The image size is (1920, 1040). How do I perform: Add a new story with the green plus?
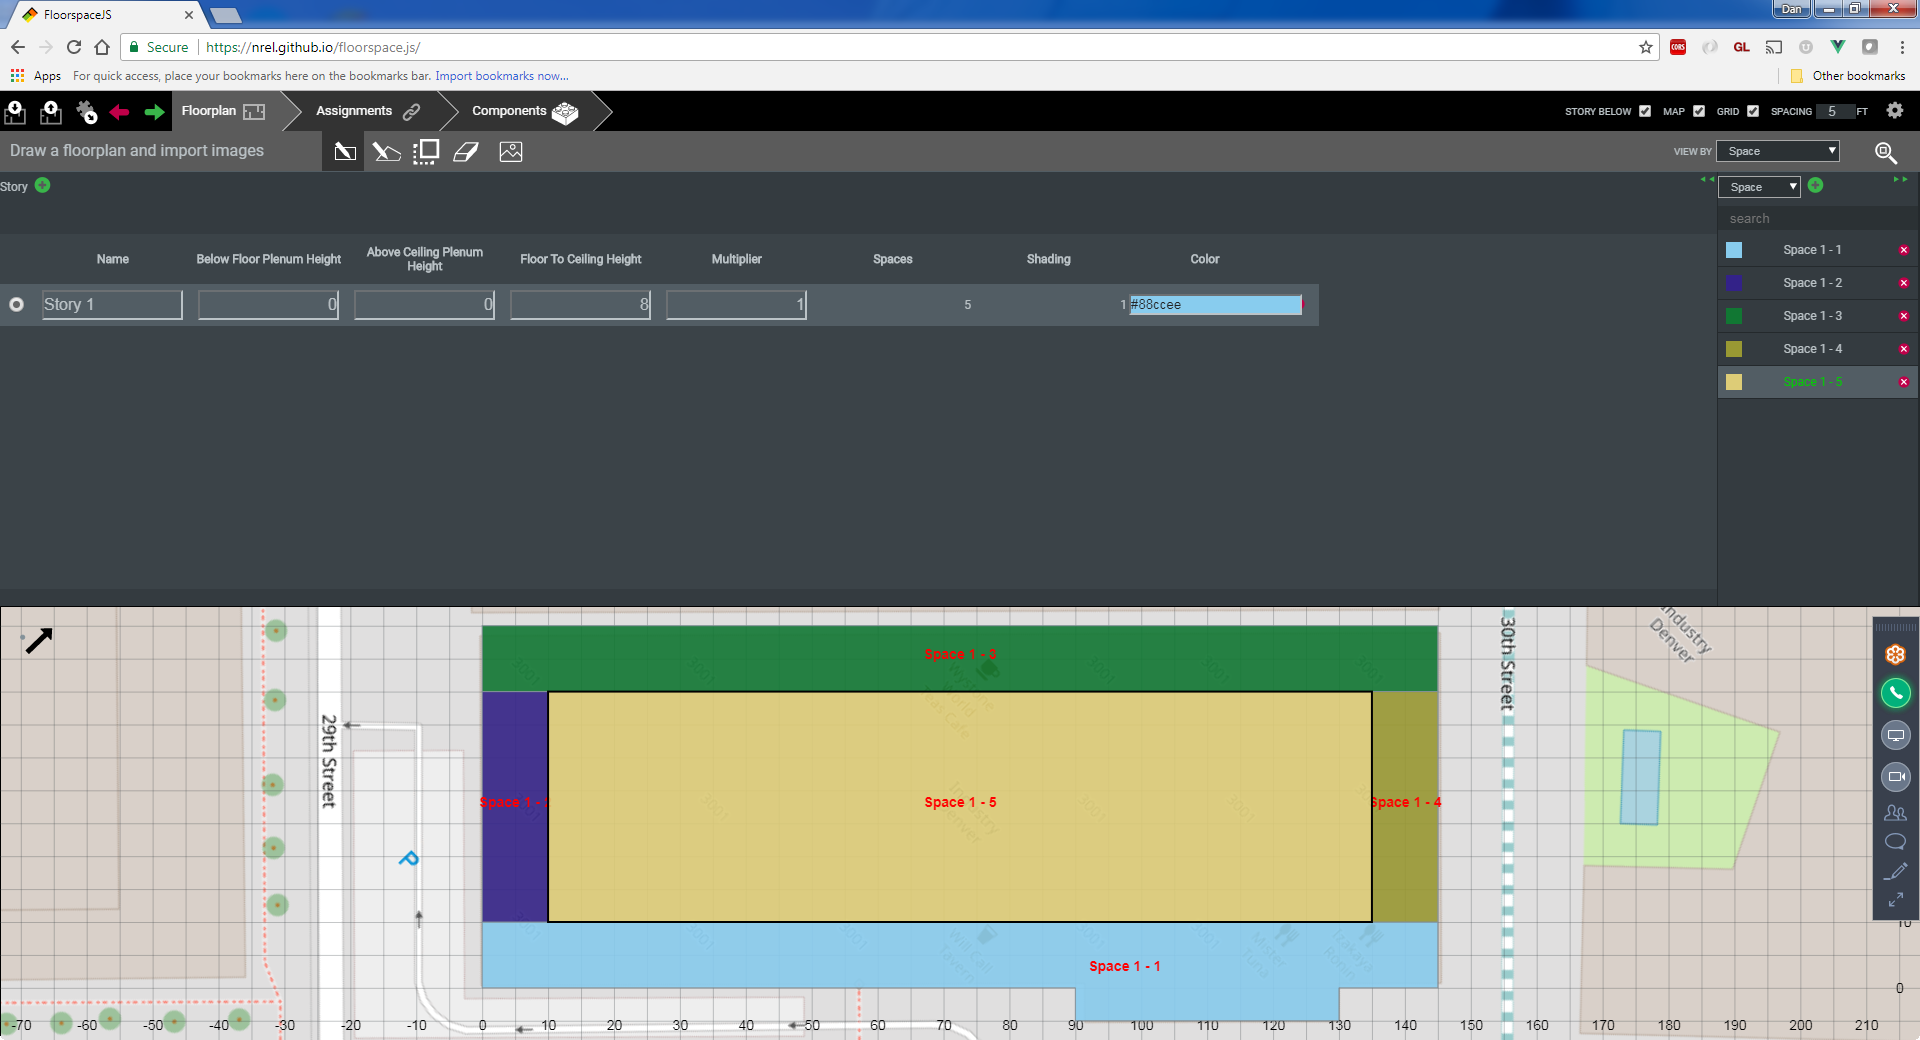click(43, 185)
